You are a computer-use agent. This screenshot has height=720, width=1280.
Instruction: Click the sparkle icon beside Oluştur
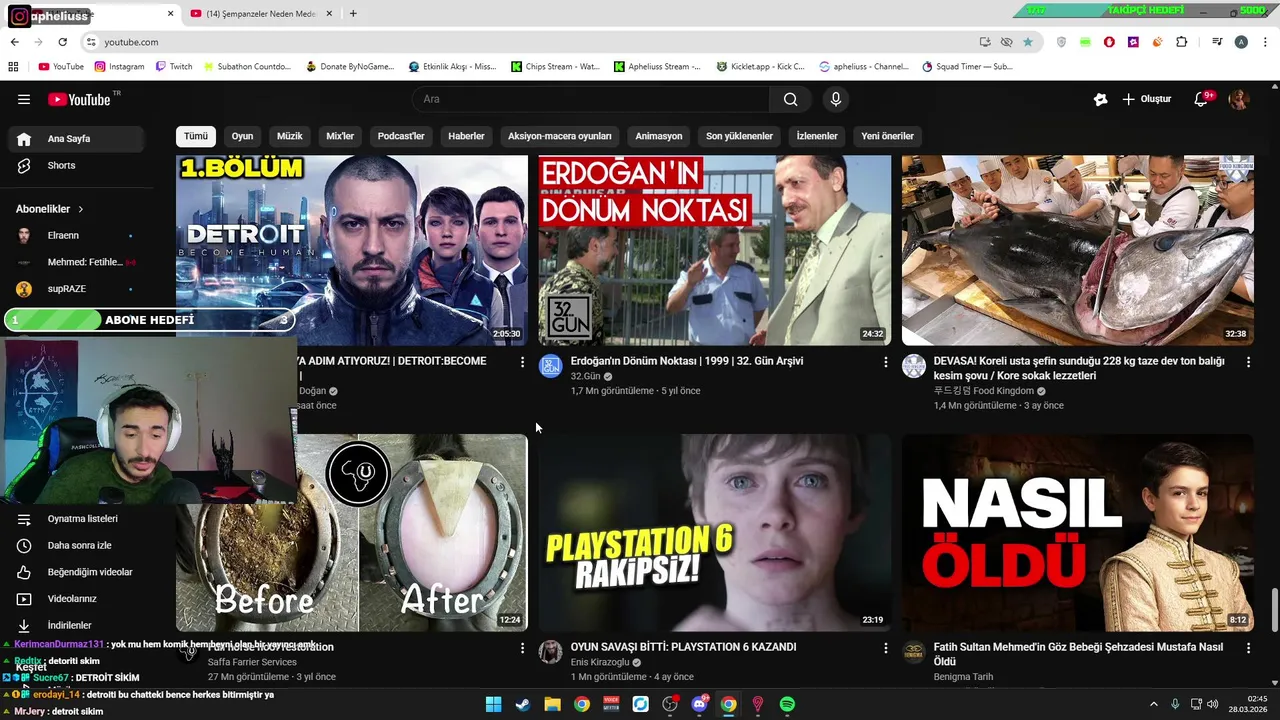coord(1100,99)
